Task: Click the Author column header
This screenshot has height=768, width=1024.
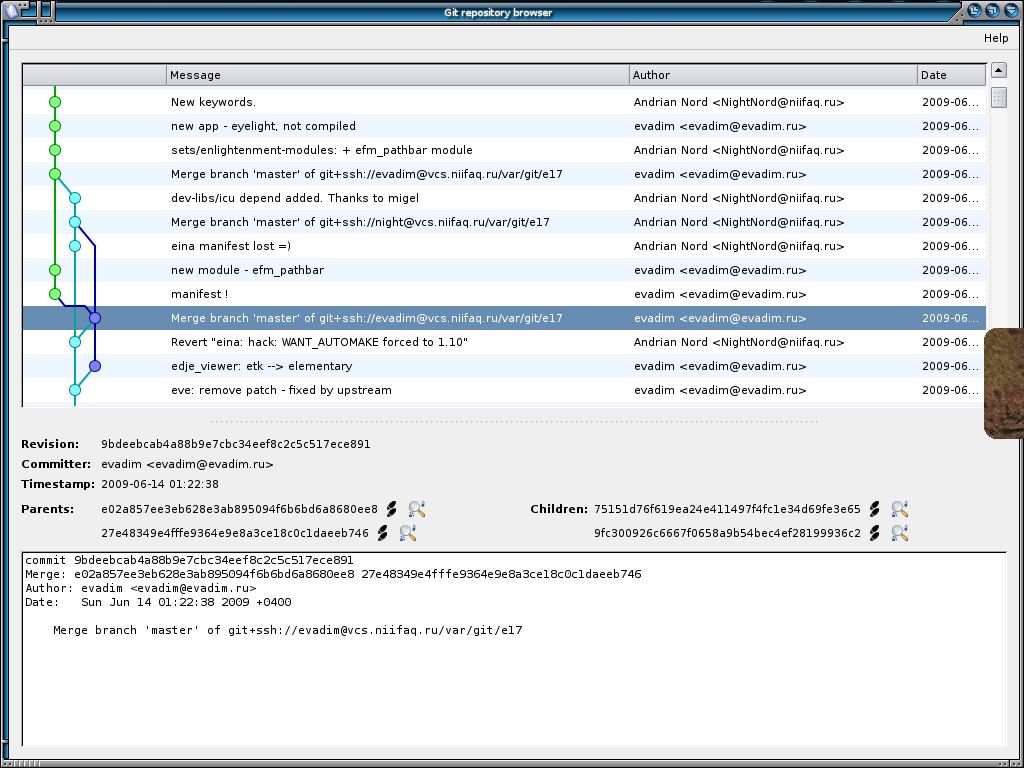Action: (773, 75)
